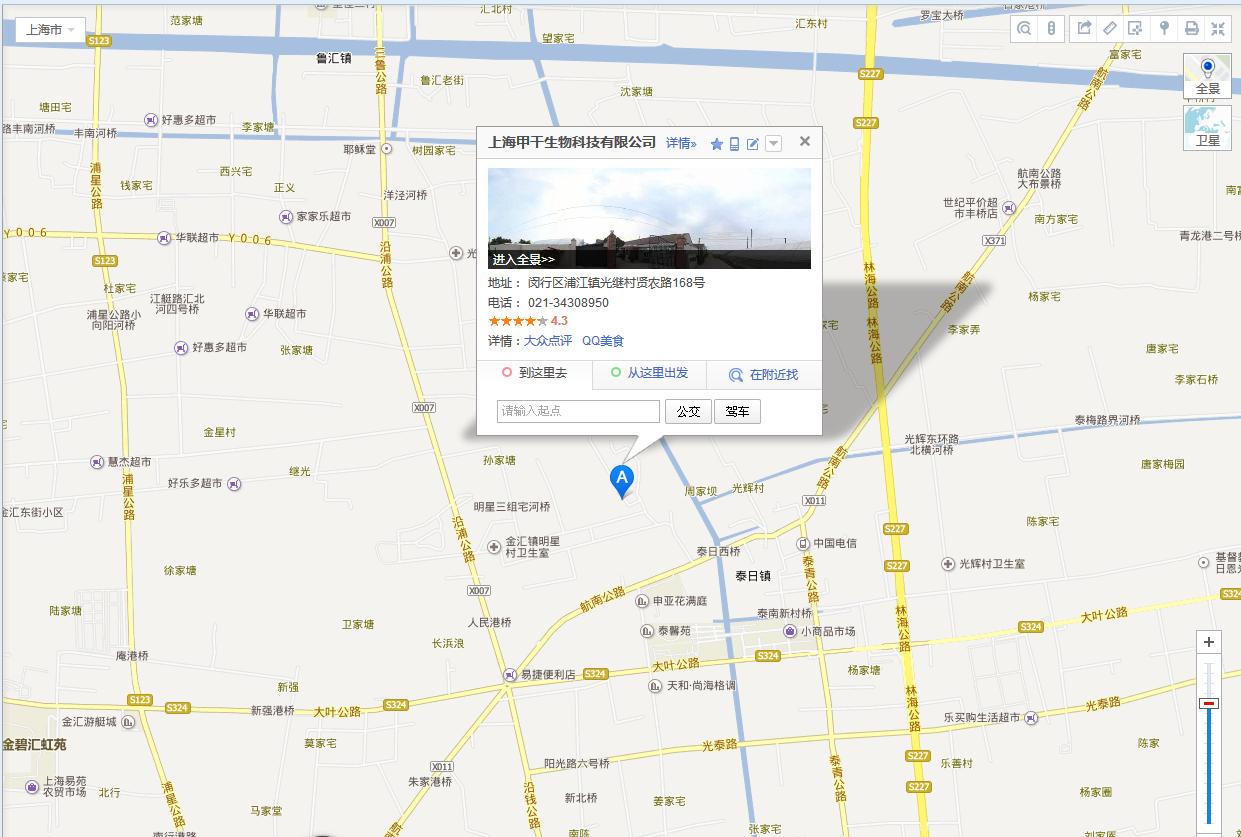Screen dimensions: 1241x837
Task: Click the address 闵行区浦江镇光继村贤农路168号
Action: [616, 282]
